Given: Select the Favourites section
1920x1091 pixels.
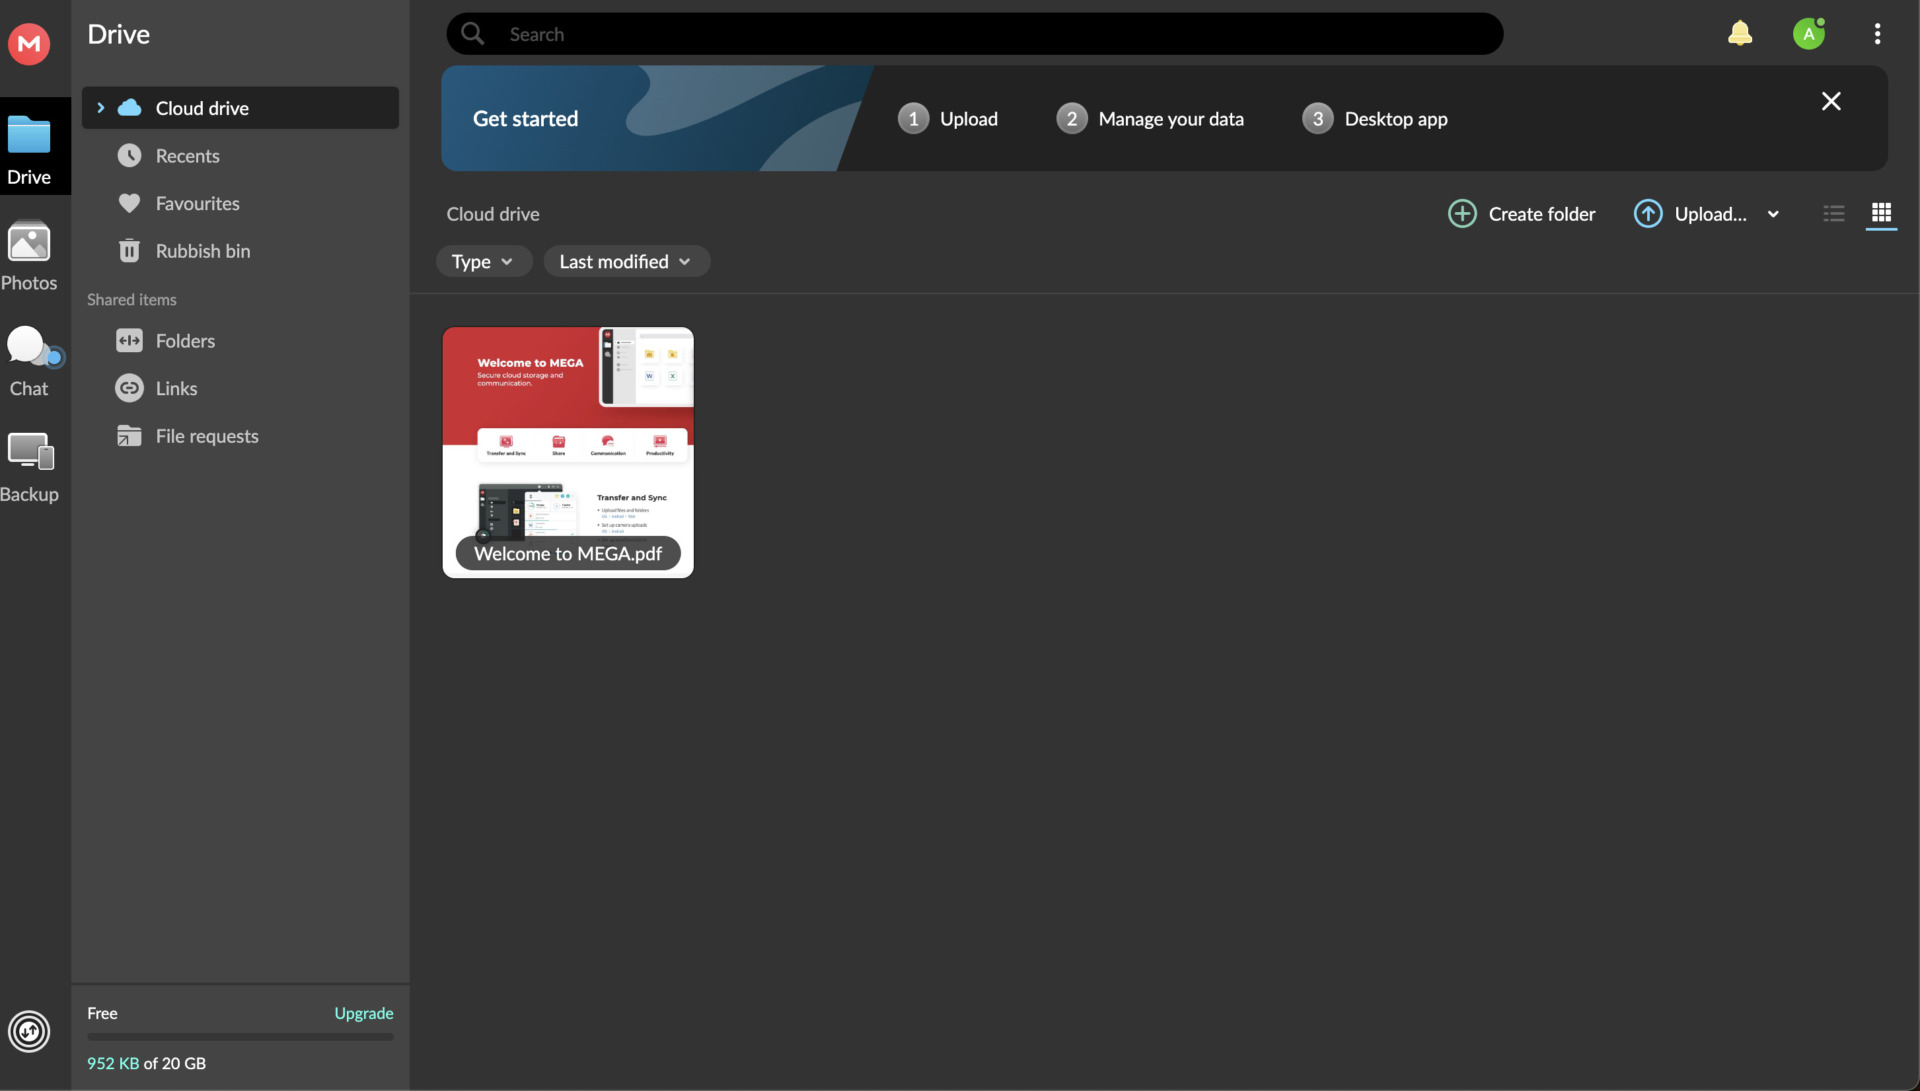Looking at the screenshot, I should 197,203.
